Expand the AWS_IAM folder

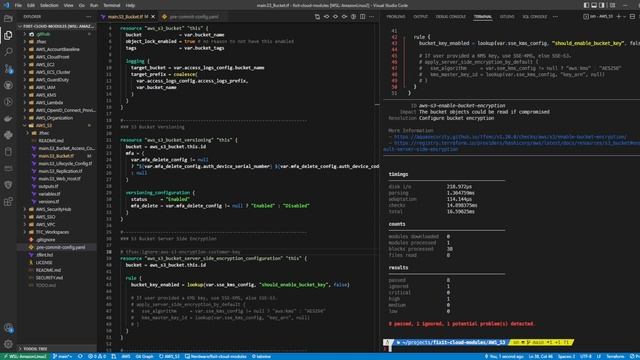(45, 87)
